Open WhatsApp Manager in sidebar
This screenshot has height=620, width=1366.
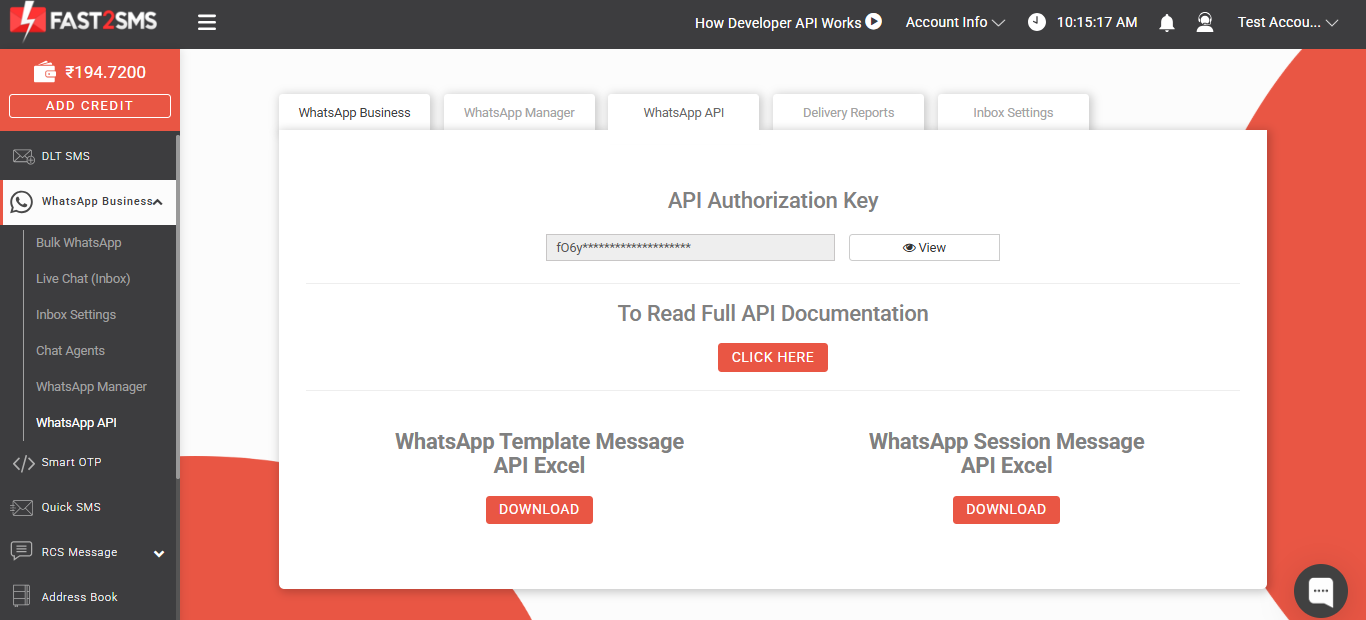pyautogui.click(x=91, y=387)
